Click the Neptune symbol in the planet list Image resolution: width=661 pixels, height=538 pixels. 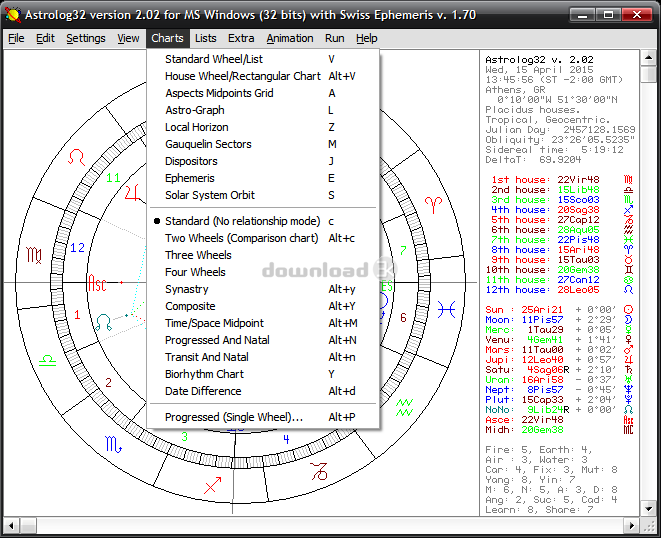click(628, 390)
